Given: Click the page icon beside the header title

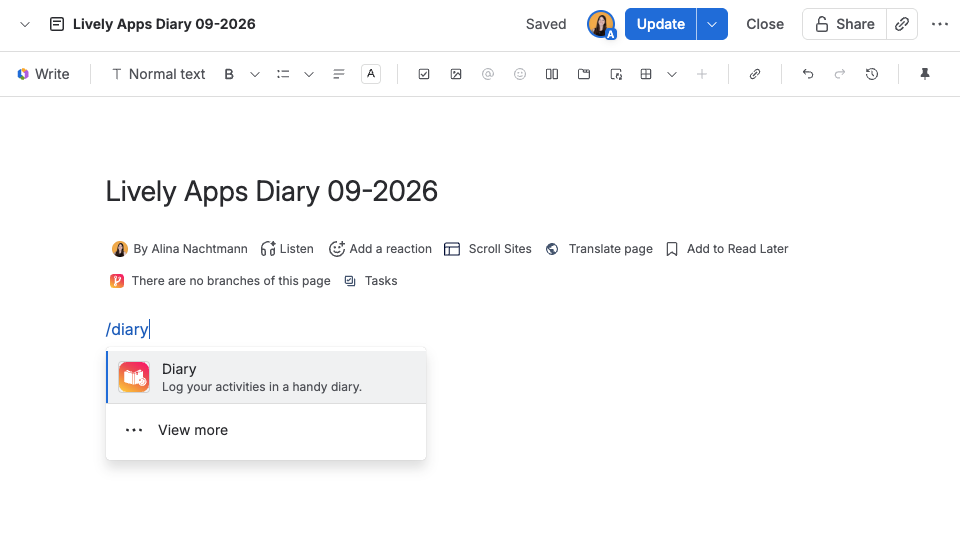Looking at the screenshot, I should [x=57, y=24].
